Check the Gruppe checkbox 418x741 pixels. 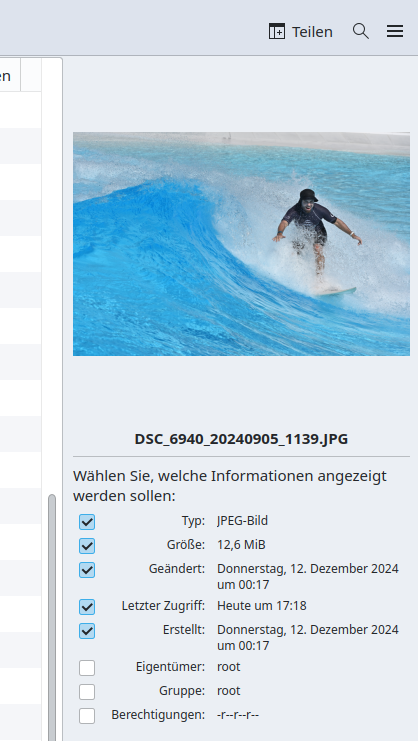point(87,692)
